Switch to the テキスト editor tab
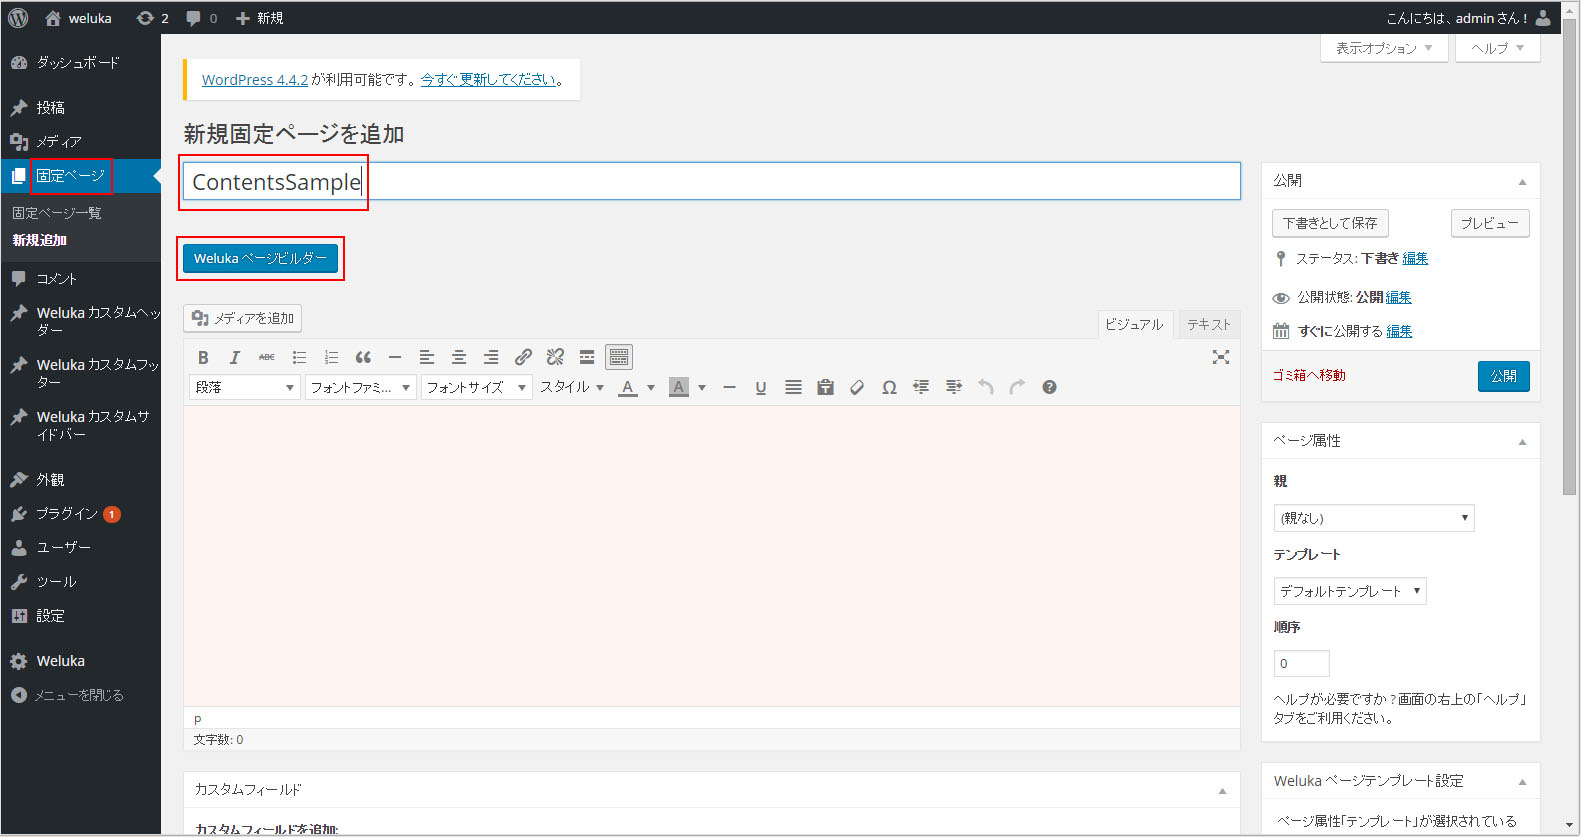 tap(1208, 324)
